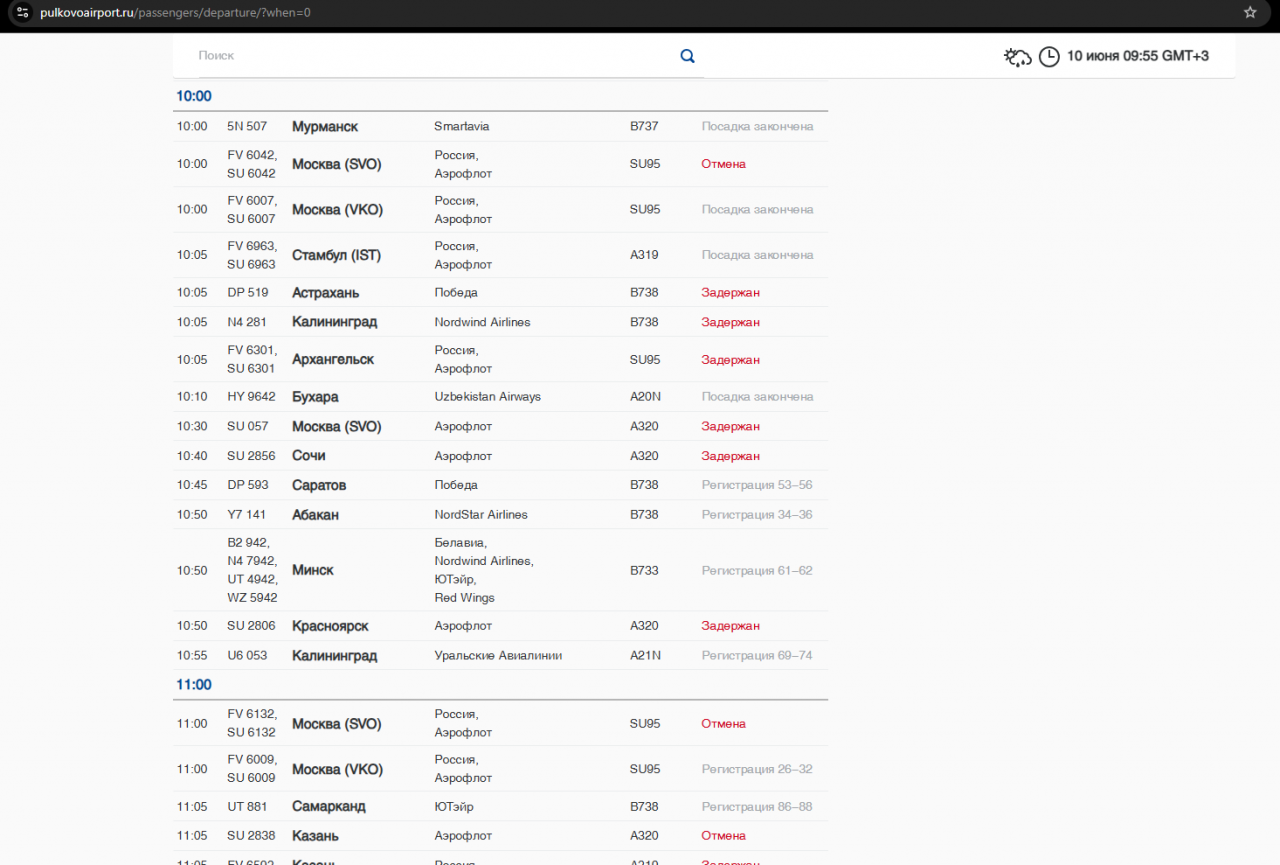Click the Казань flight SU 2838 destination
This screenshot has width=1280, height=865.
315,836
